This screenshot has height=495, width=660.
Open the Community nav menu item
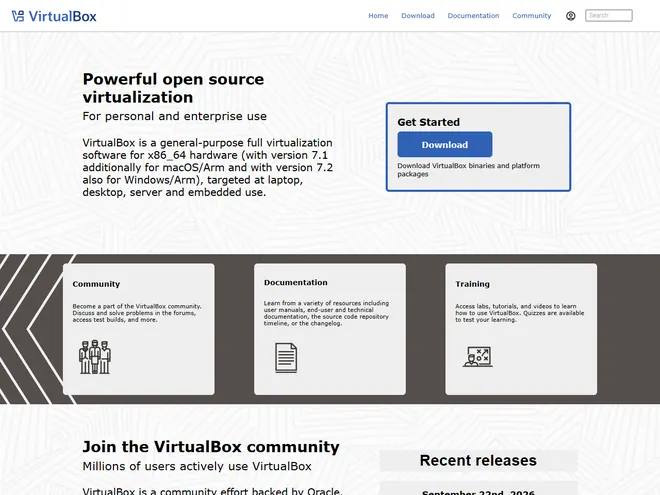click(x=531, y=16)
